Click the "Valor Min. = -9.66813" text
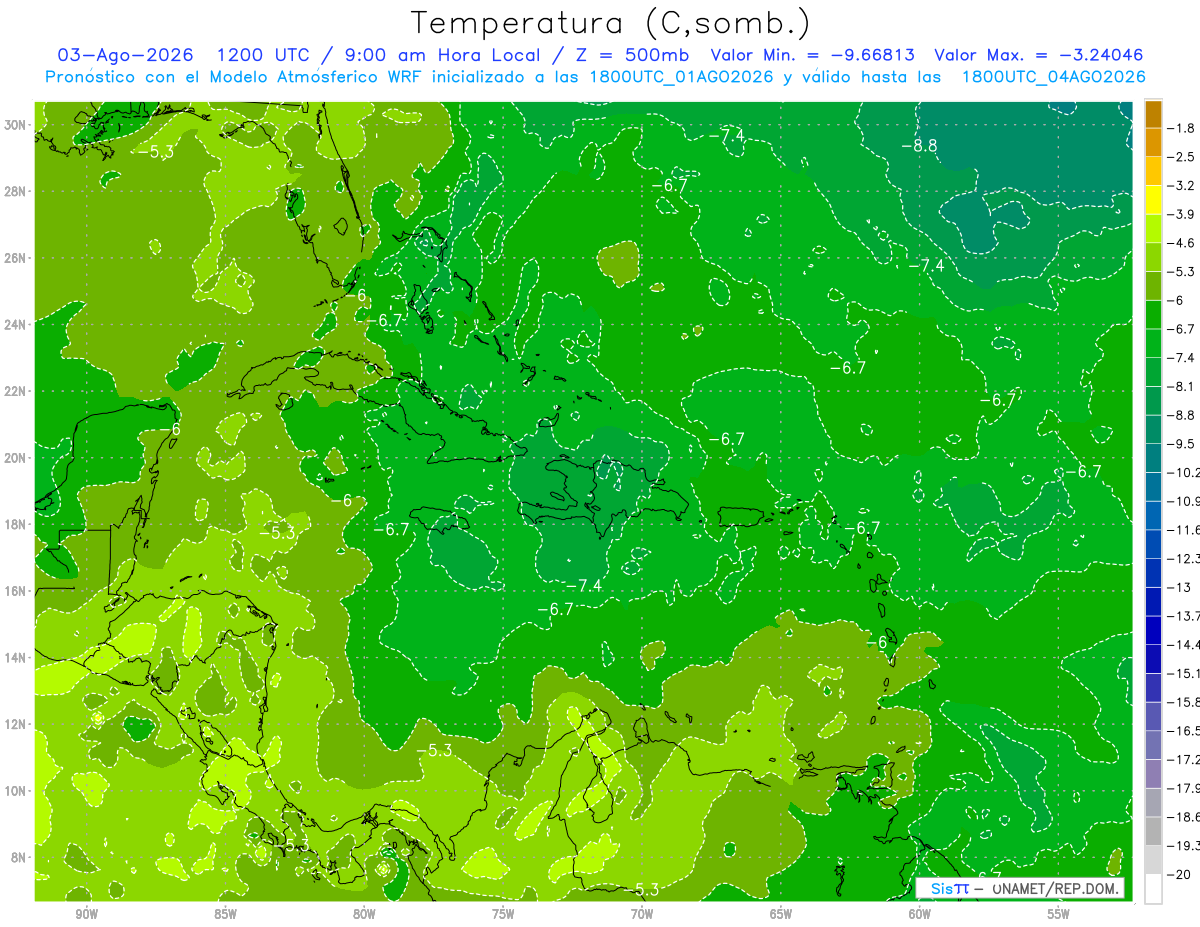The height and width of the screenshot is (927, 1200). coord(812,55)
